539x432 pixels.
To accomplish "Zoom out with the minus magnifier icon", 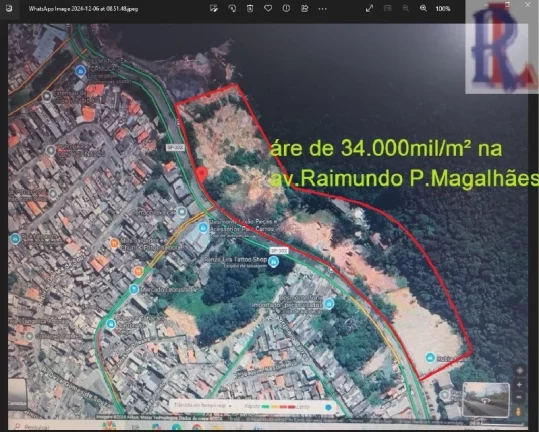I will [x=406, y=8].
